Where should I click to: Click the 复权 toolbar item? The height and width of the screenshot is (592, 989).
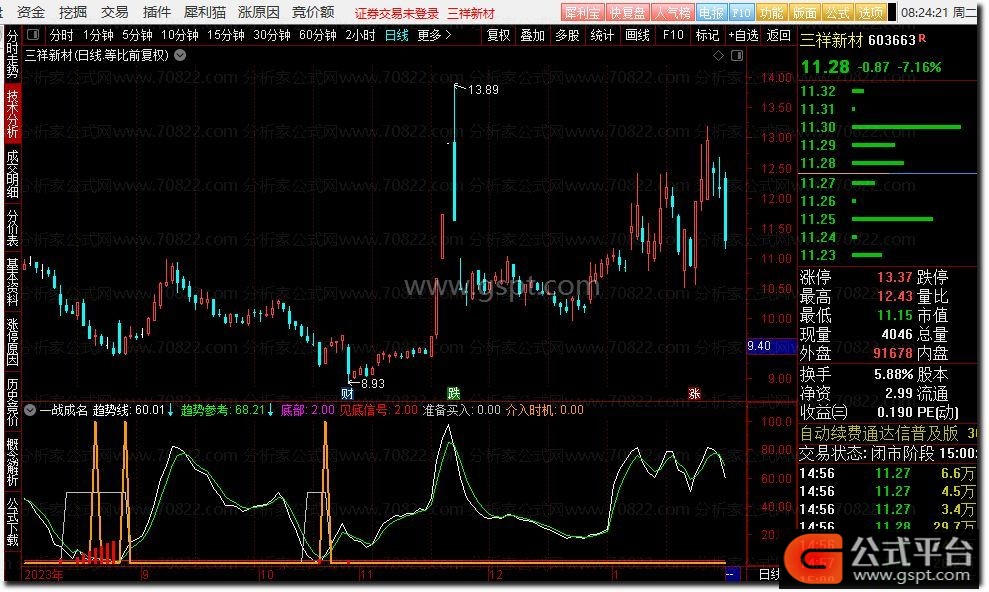498,35
